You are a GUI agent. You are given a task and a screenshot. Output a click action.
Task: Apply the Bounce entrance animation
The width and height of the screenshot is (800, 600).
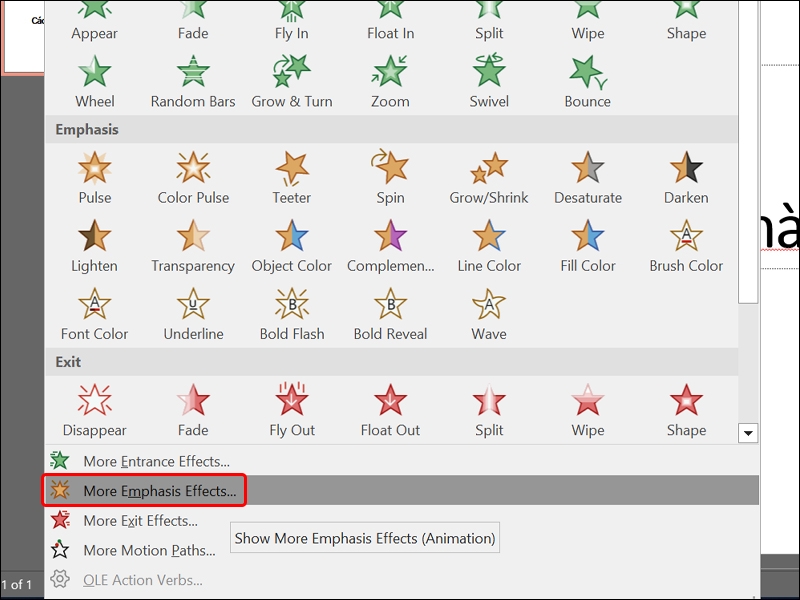click(588, 82)
